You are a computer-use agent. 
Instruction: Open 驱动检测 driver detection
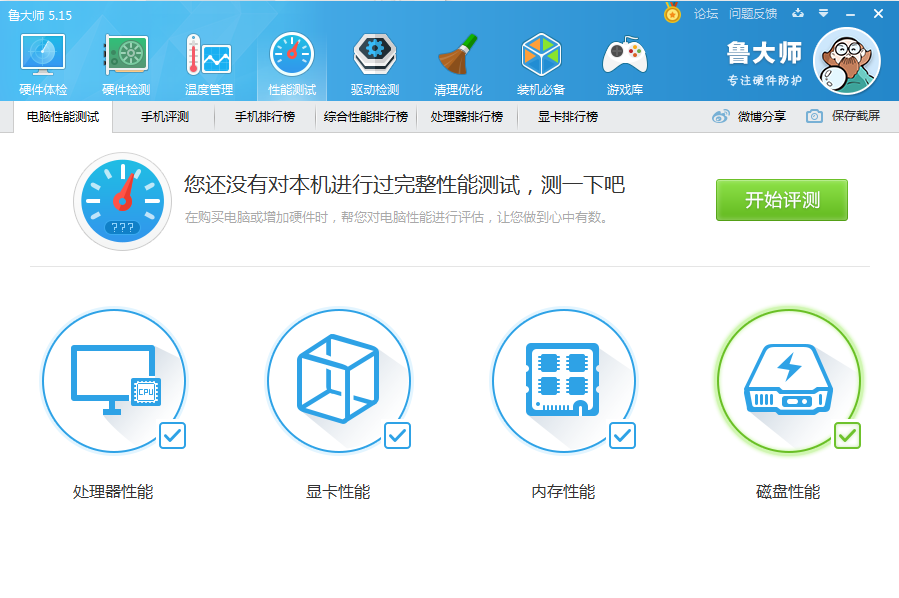click(375, 64)
